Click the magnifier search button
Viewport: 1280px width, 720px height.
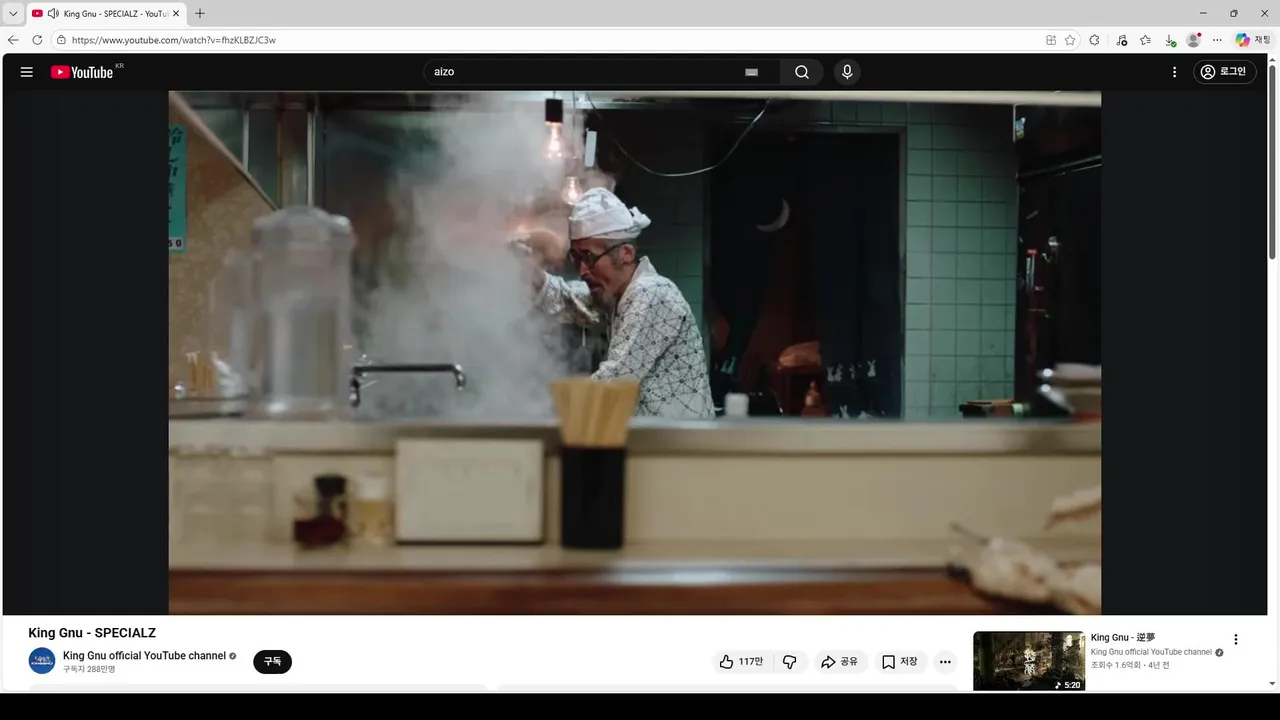pyautogui.click(x=802, y=72)
